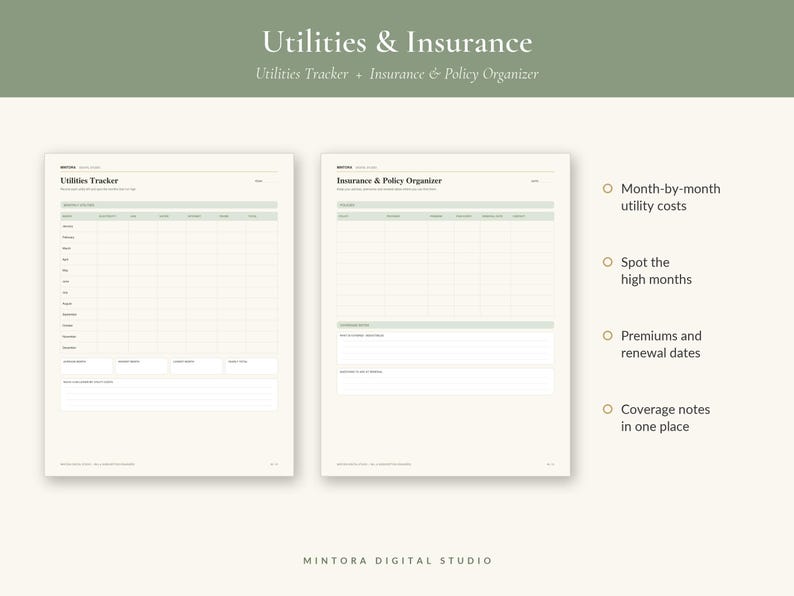794x596 pixels.
Task: Select the Premiums and renewal dates text
Action: coord(661,344)
